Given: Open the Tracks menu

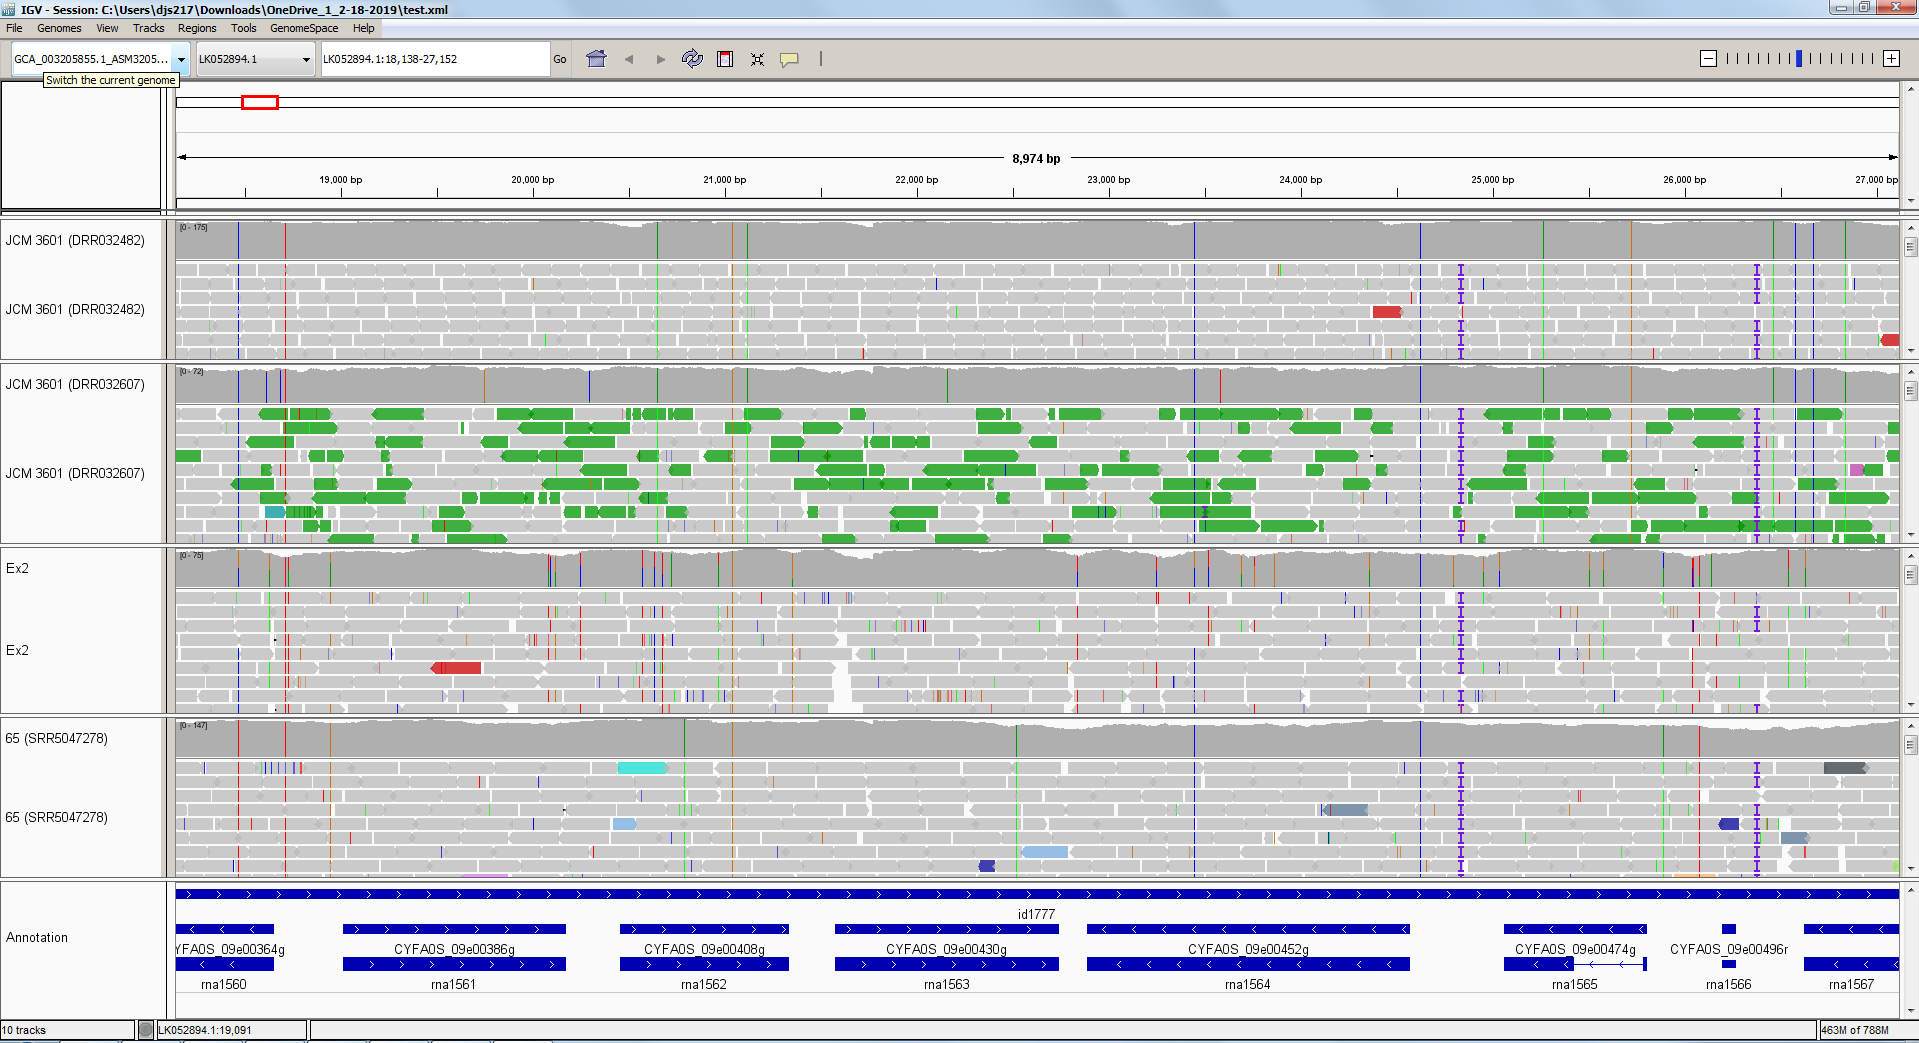Looking at the screenshot, I should tap(148, 28).
